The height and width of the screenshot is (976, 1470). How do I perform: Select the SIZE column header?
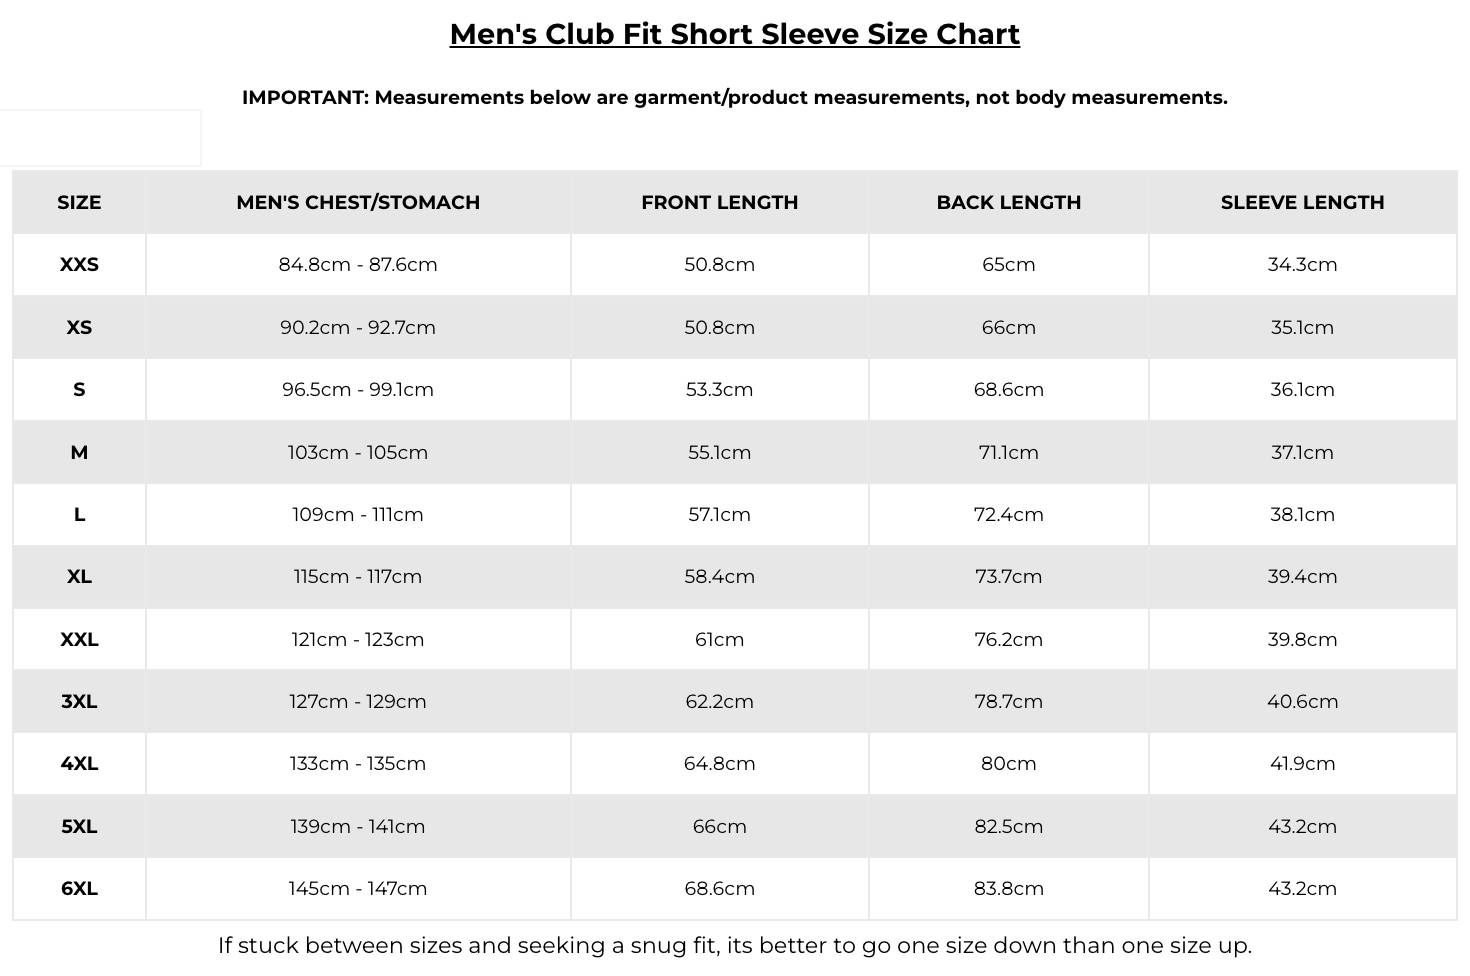pyautogui.click(x=79, y=202)
